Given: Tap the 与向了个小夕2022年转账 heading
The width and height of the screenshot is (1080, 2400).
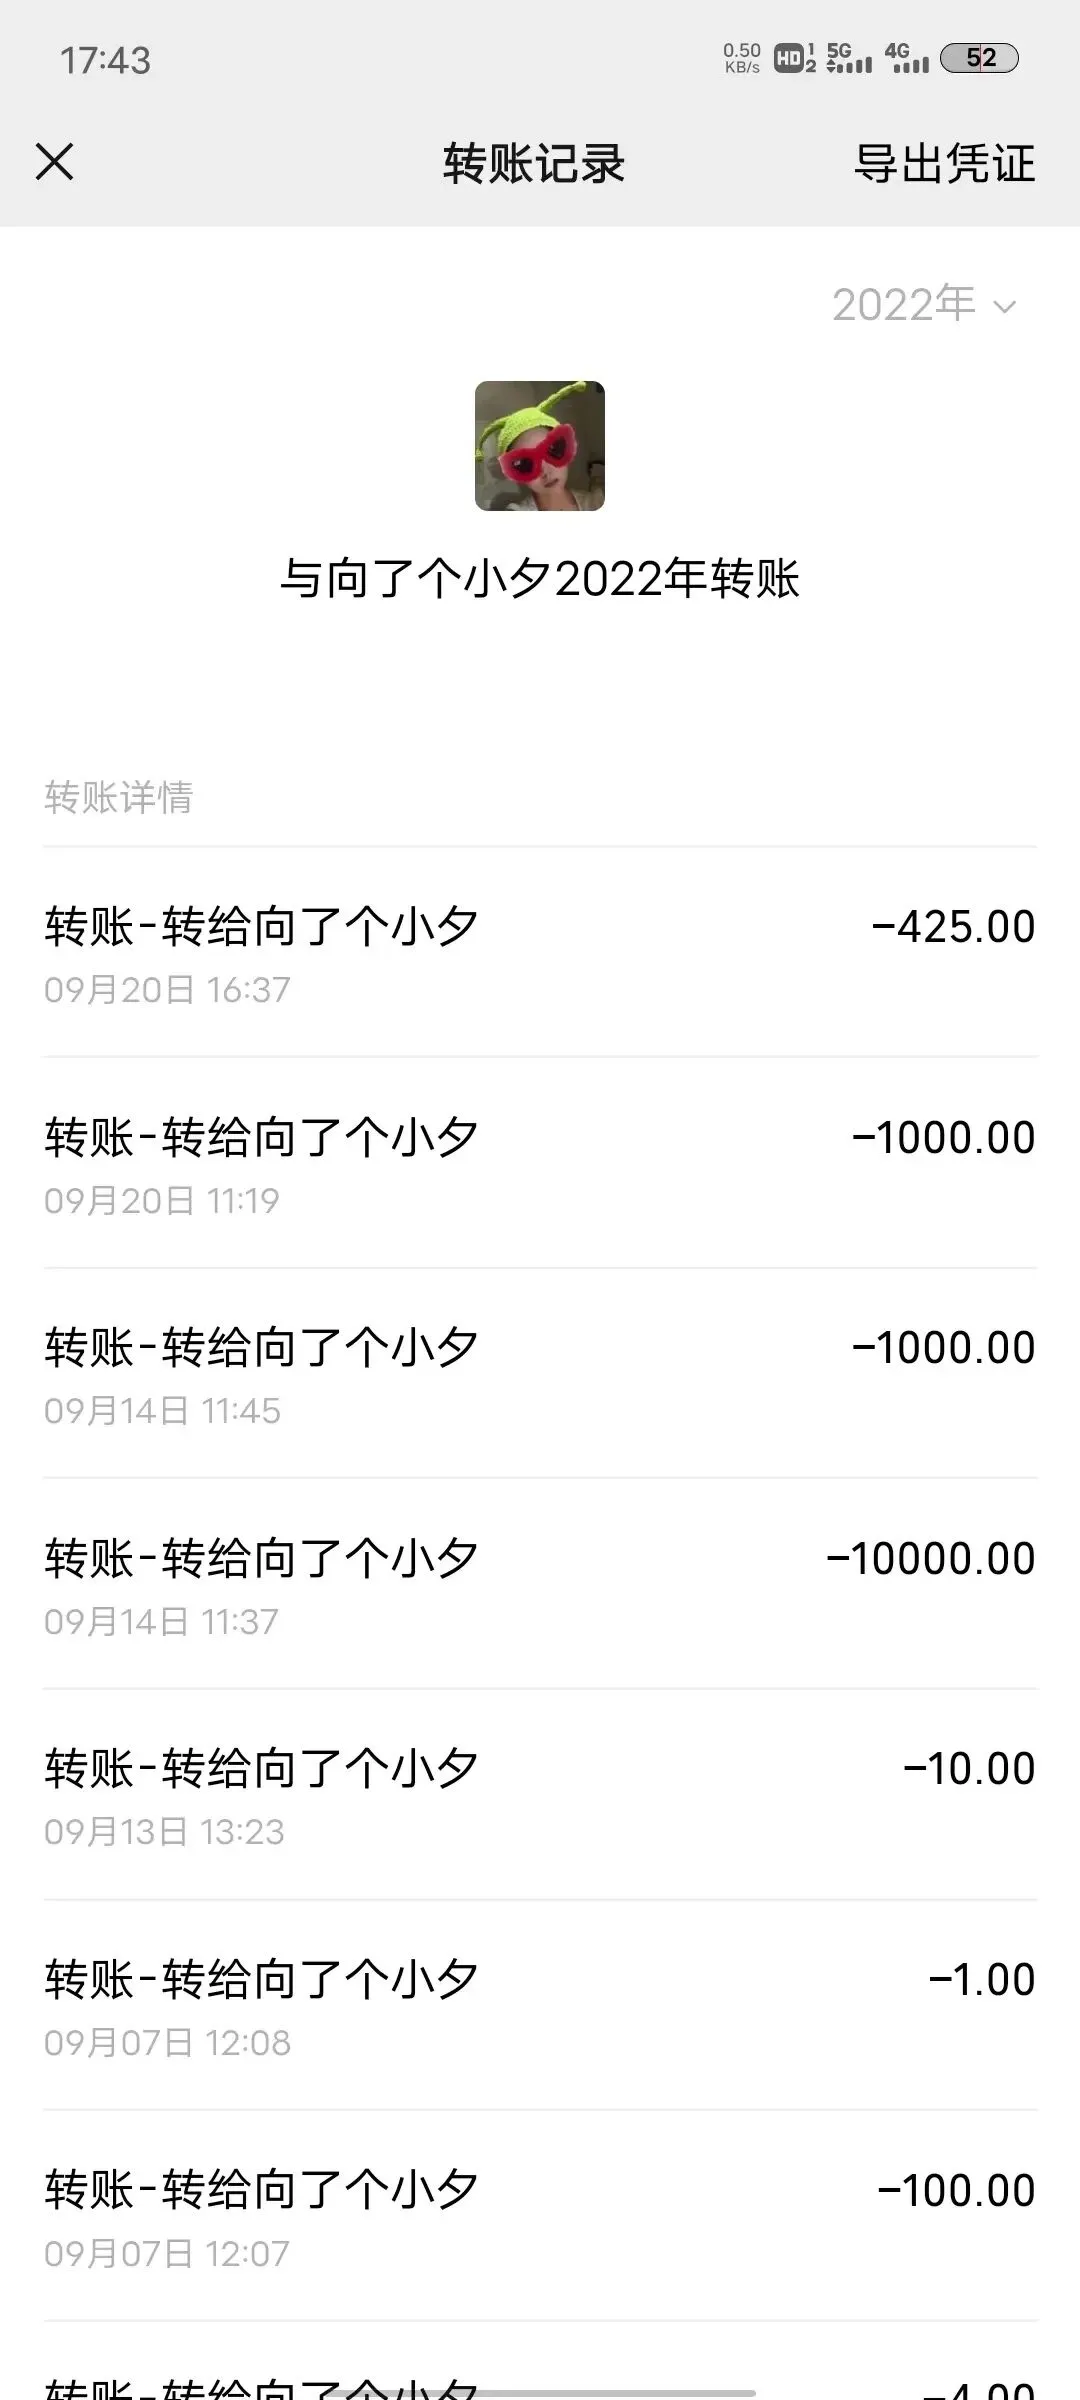Looking at the screenshot, I should click(x=540, y=579).
